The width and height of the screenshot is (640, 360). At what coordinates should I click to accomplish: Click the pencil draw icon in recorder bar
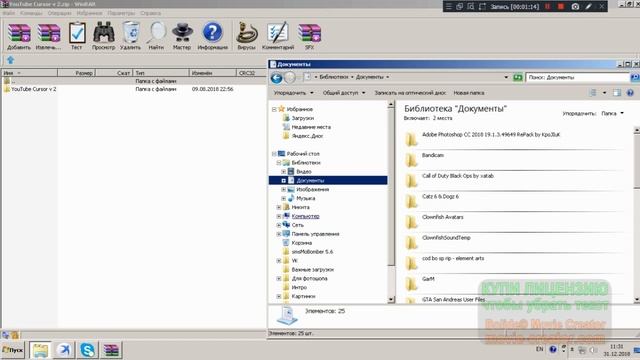click(588, 7)
